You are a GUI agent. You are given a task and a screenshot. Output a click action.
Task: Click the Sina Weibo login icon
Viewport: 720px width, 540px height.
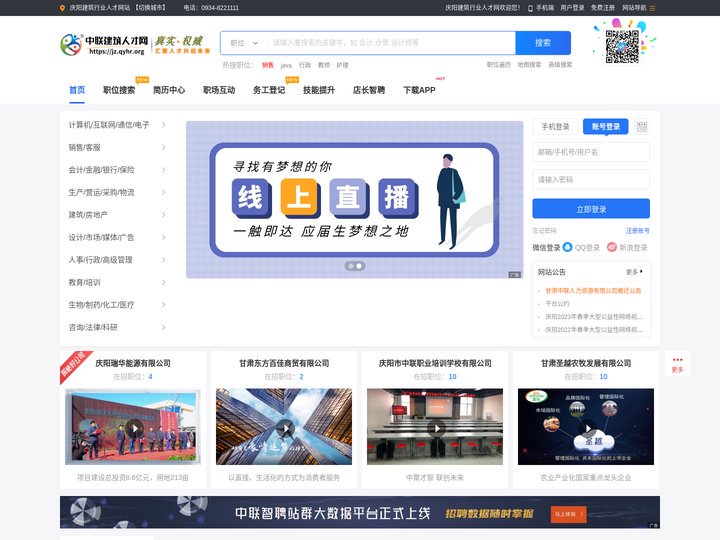click(x=612, y=247)
